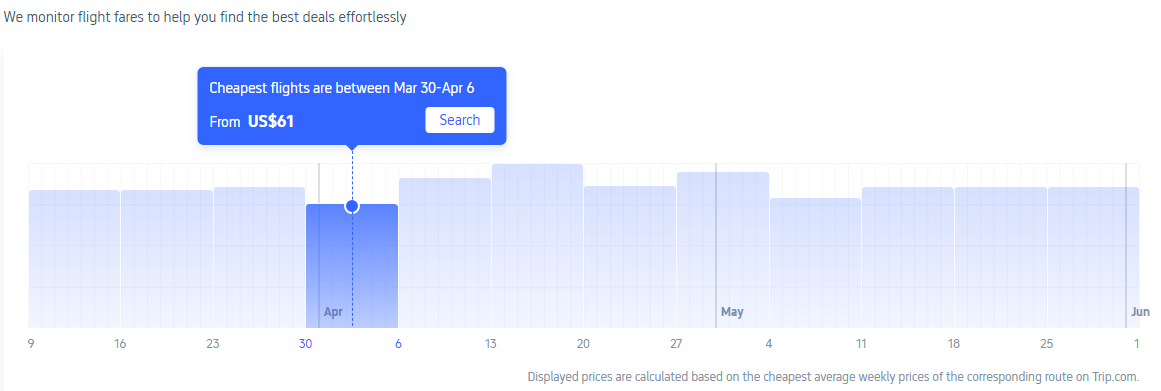Select the price bar for May 4-11
The width and height of the screenshot is (1161, 391).
tap(815, 263)
